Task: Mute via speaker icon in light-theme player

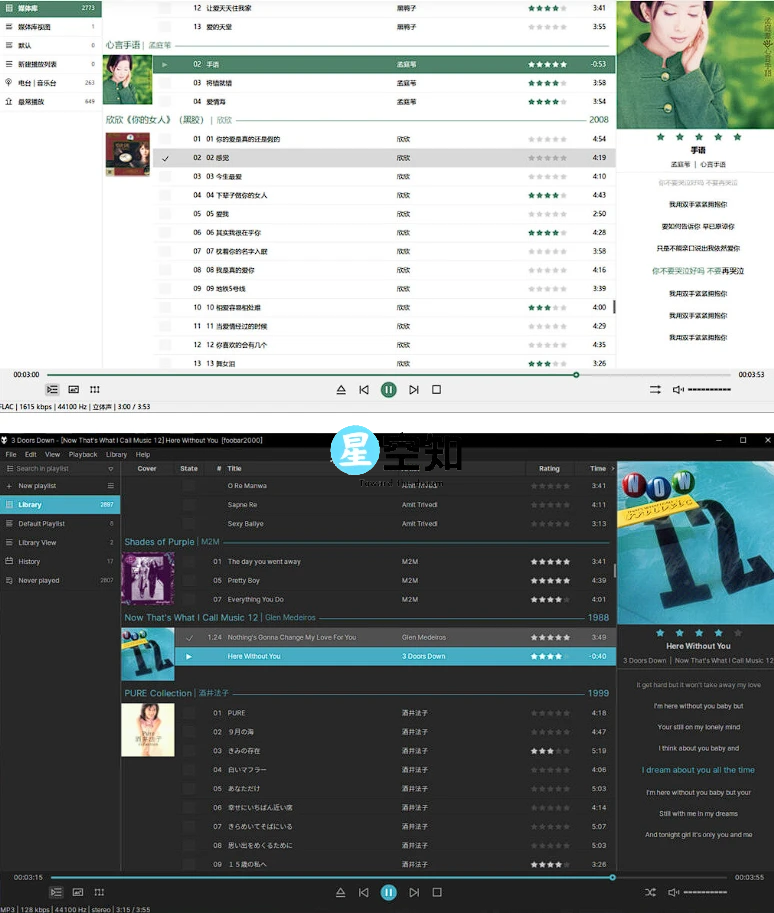Action: point(678,390)
